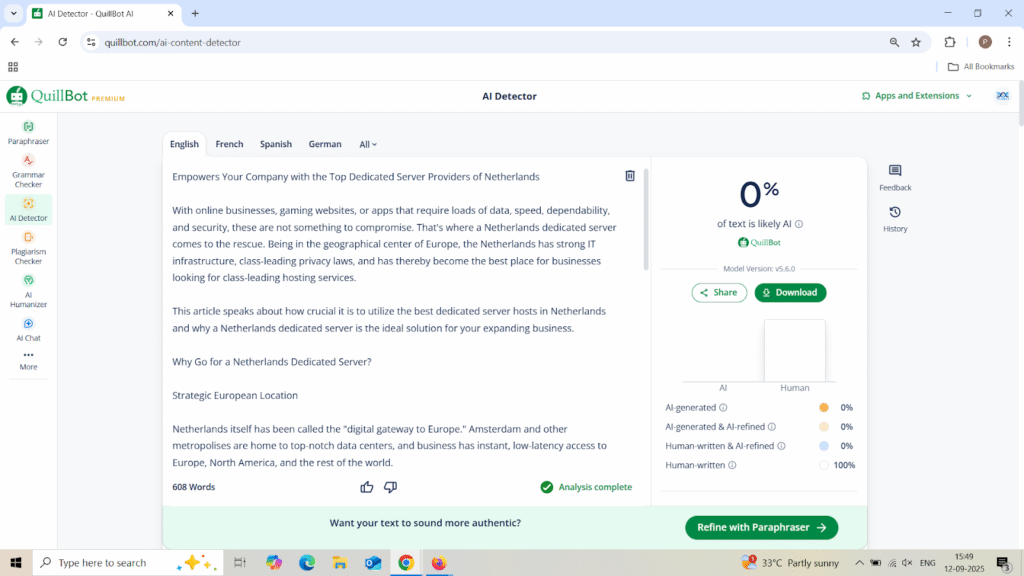Click the orange AI-generated color swatch
The image size is (1024, 576).
(x=824, y=408)
